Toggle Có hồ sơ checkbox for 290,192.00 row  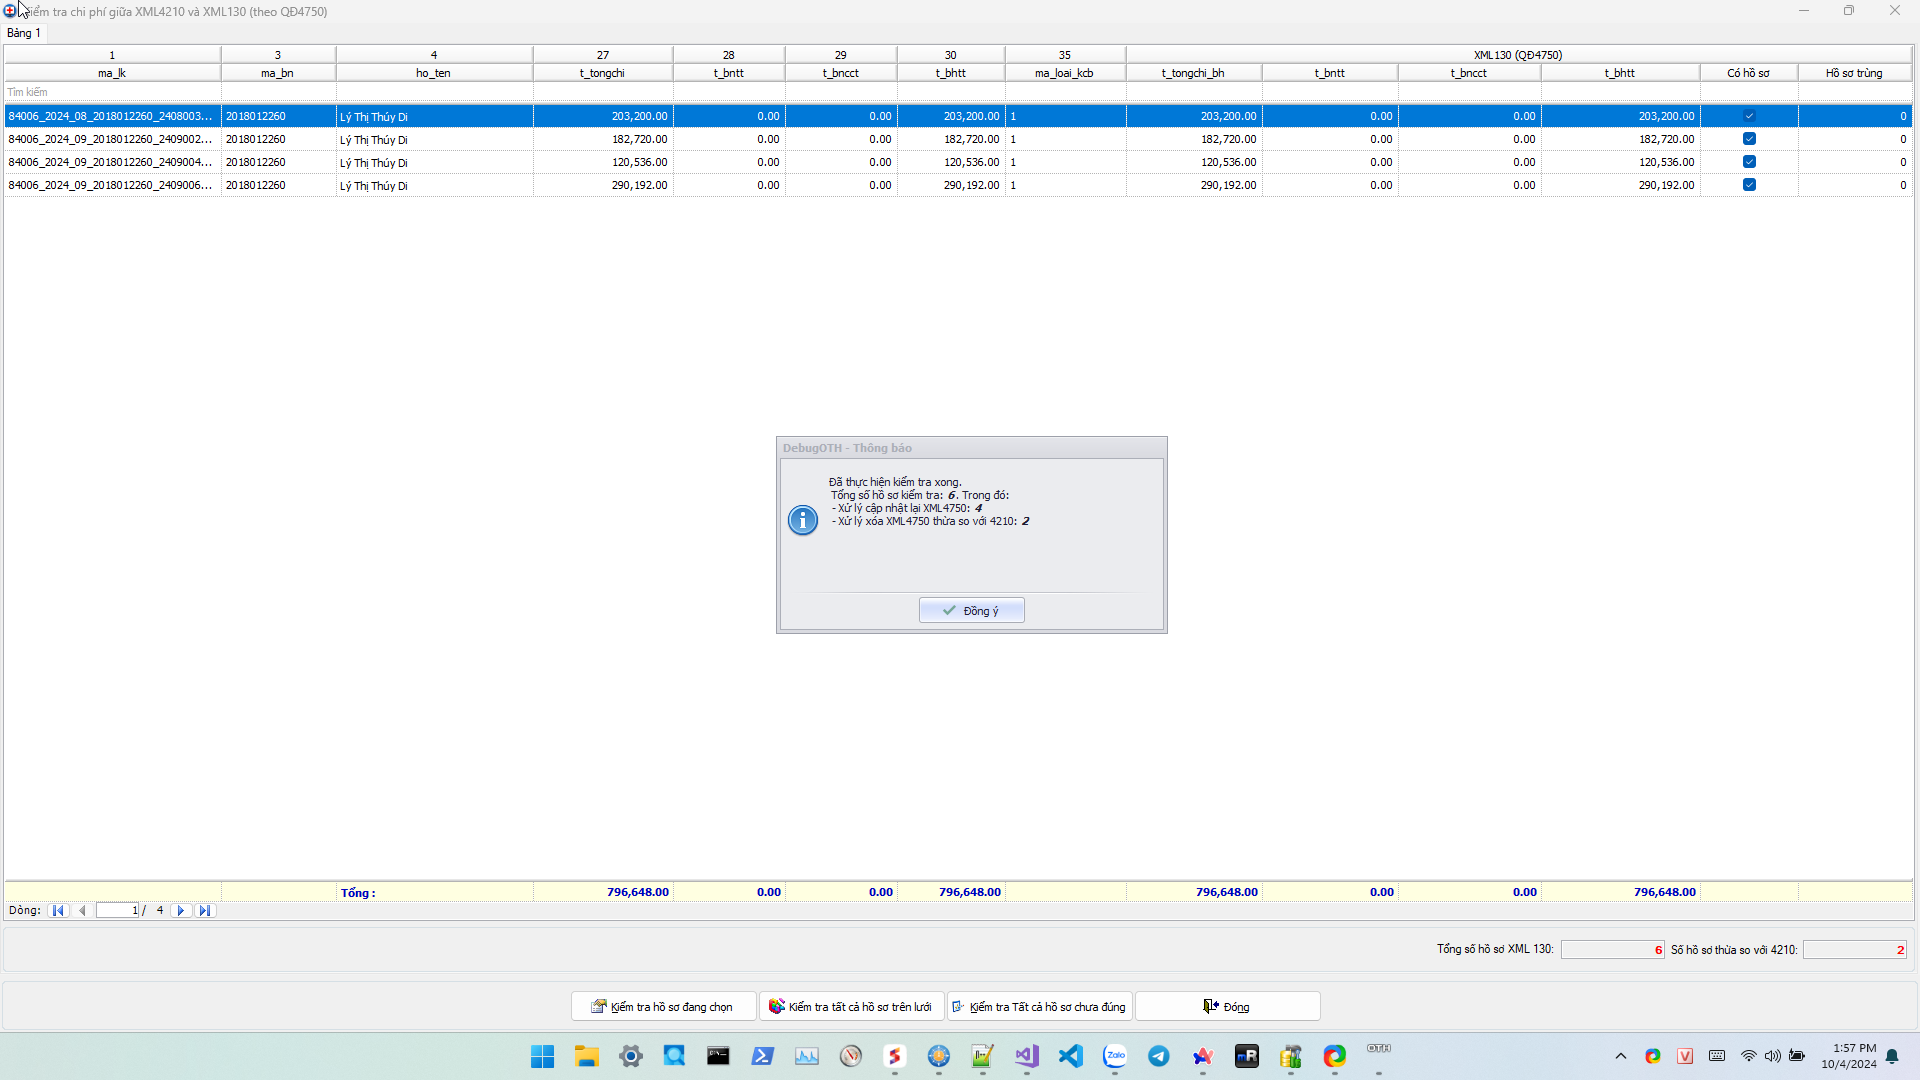1749,185
